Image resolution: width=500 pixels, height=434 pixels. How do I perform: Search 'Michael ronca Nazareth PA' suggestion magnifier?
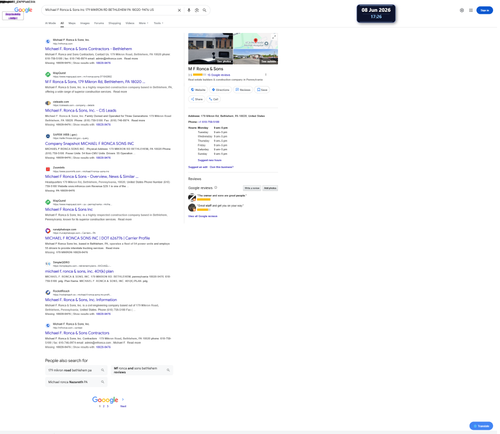pos(102,382)
